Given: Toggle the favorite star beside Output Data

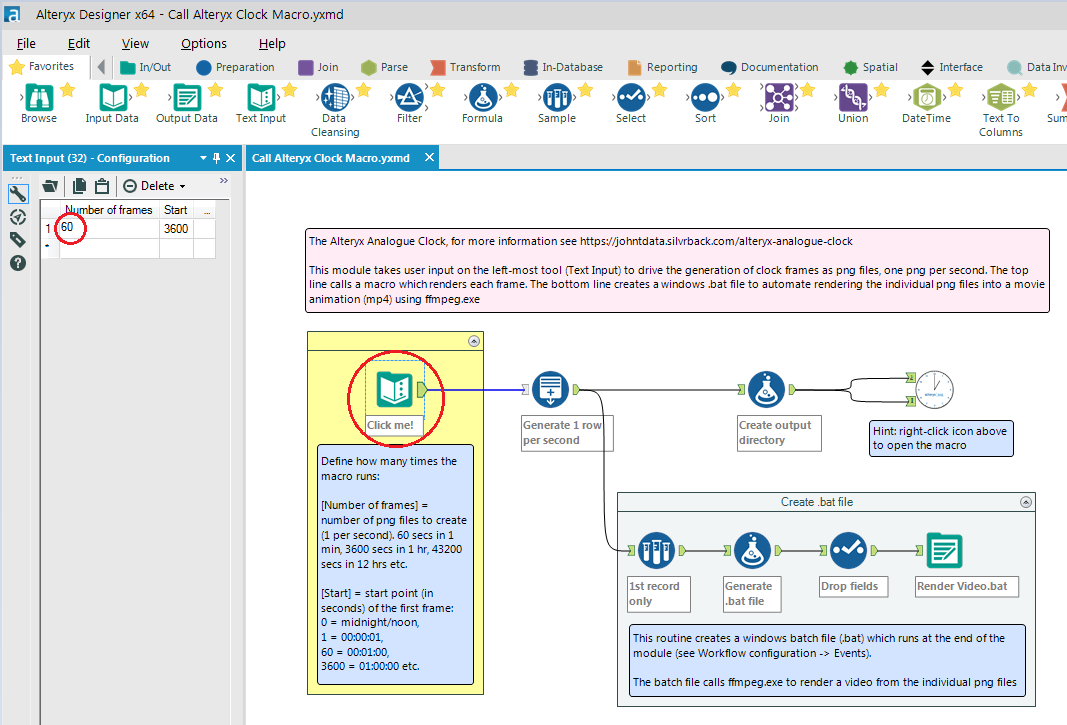Looking at the screenshot, I should coord(216,89).
